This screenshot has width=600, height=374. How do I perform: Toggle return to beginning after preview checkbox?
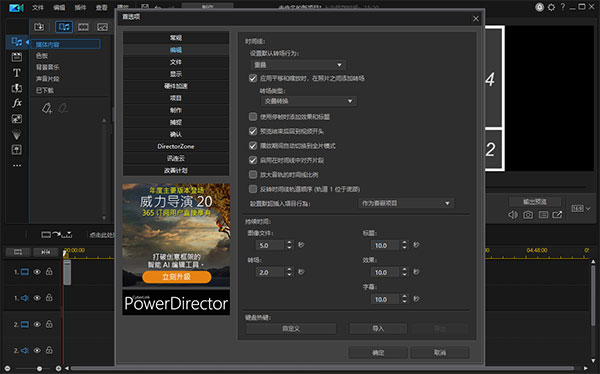coord(253,131)
